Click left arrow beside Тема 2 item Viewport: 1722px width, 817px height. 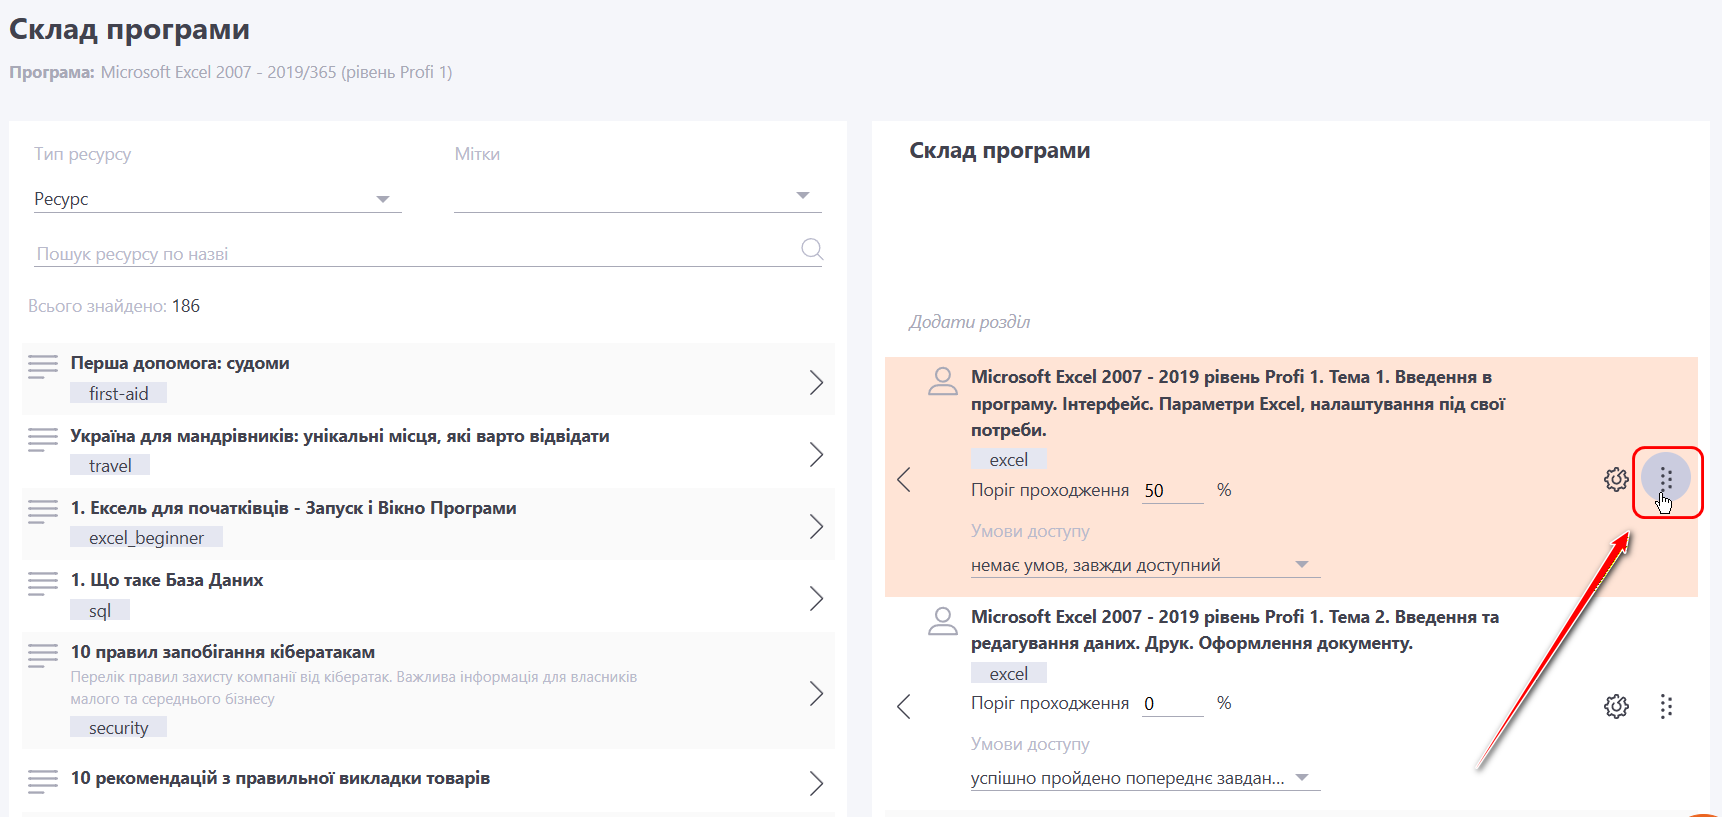tap(904, 707)
